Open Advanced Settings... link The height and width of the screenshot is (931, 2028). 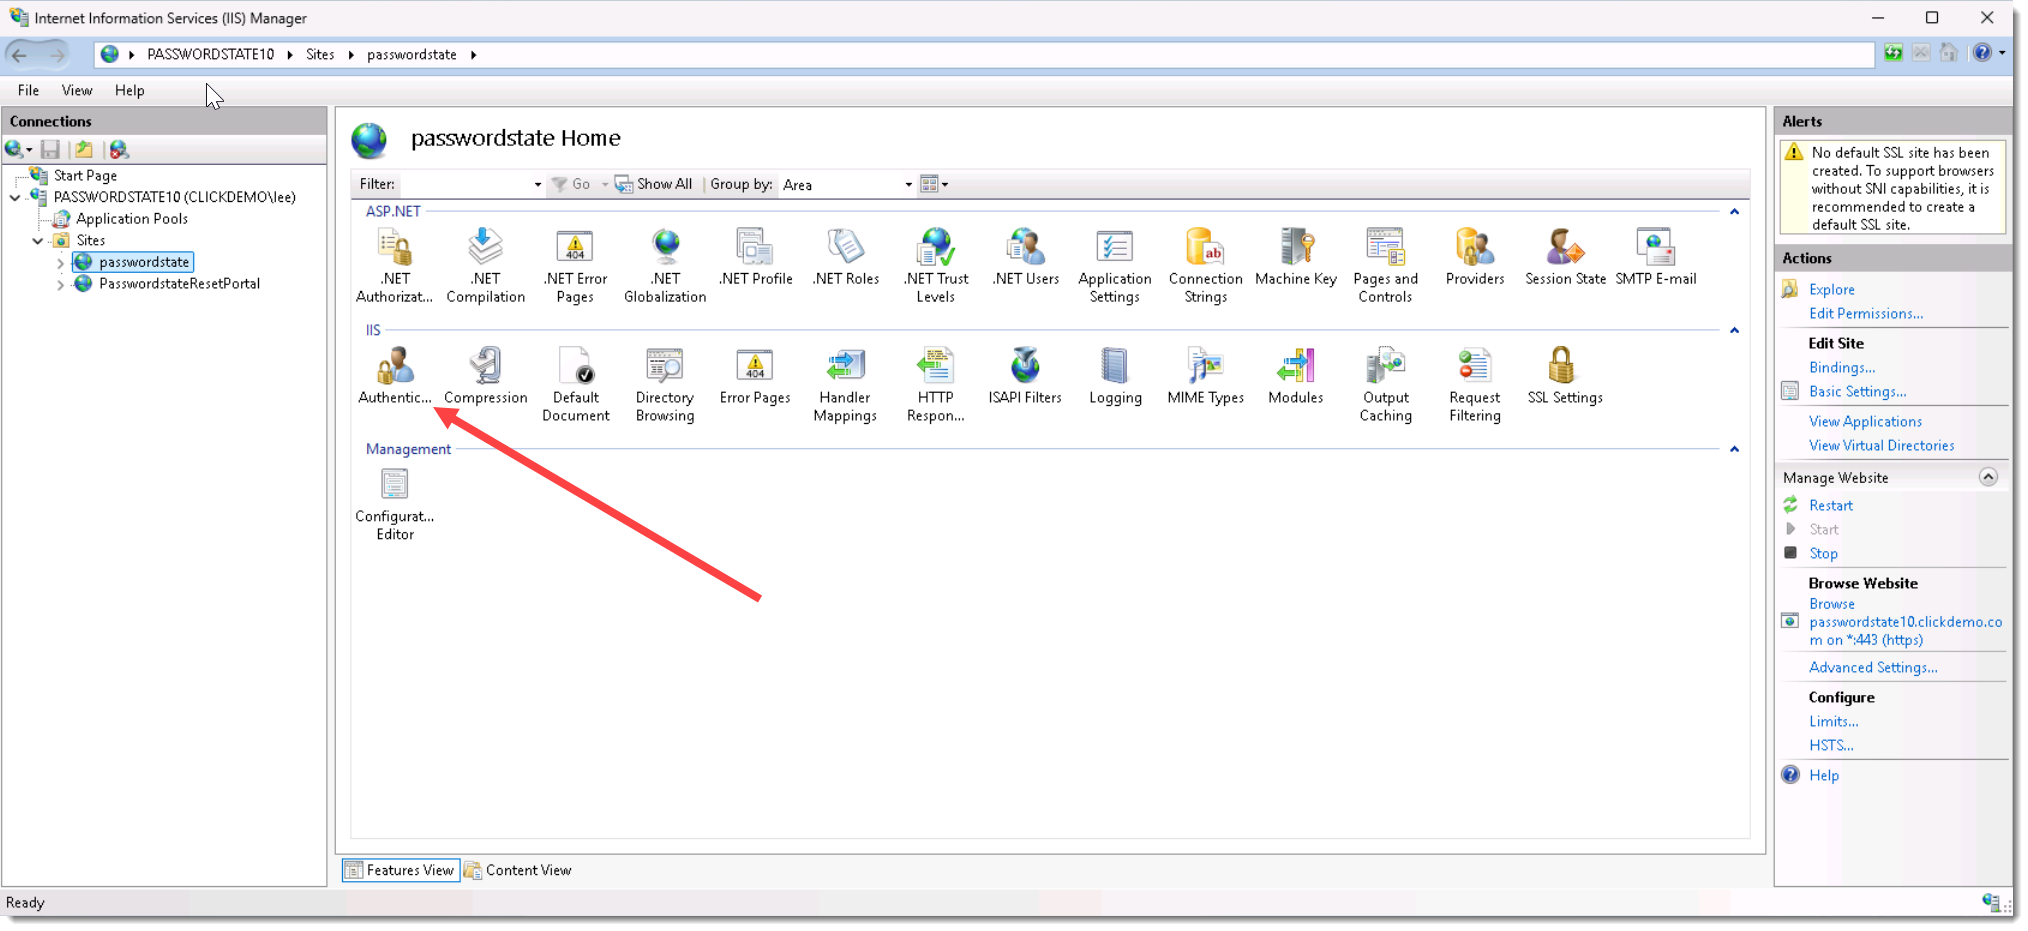1872,667
